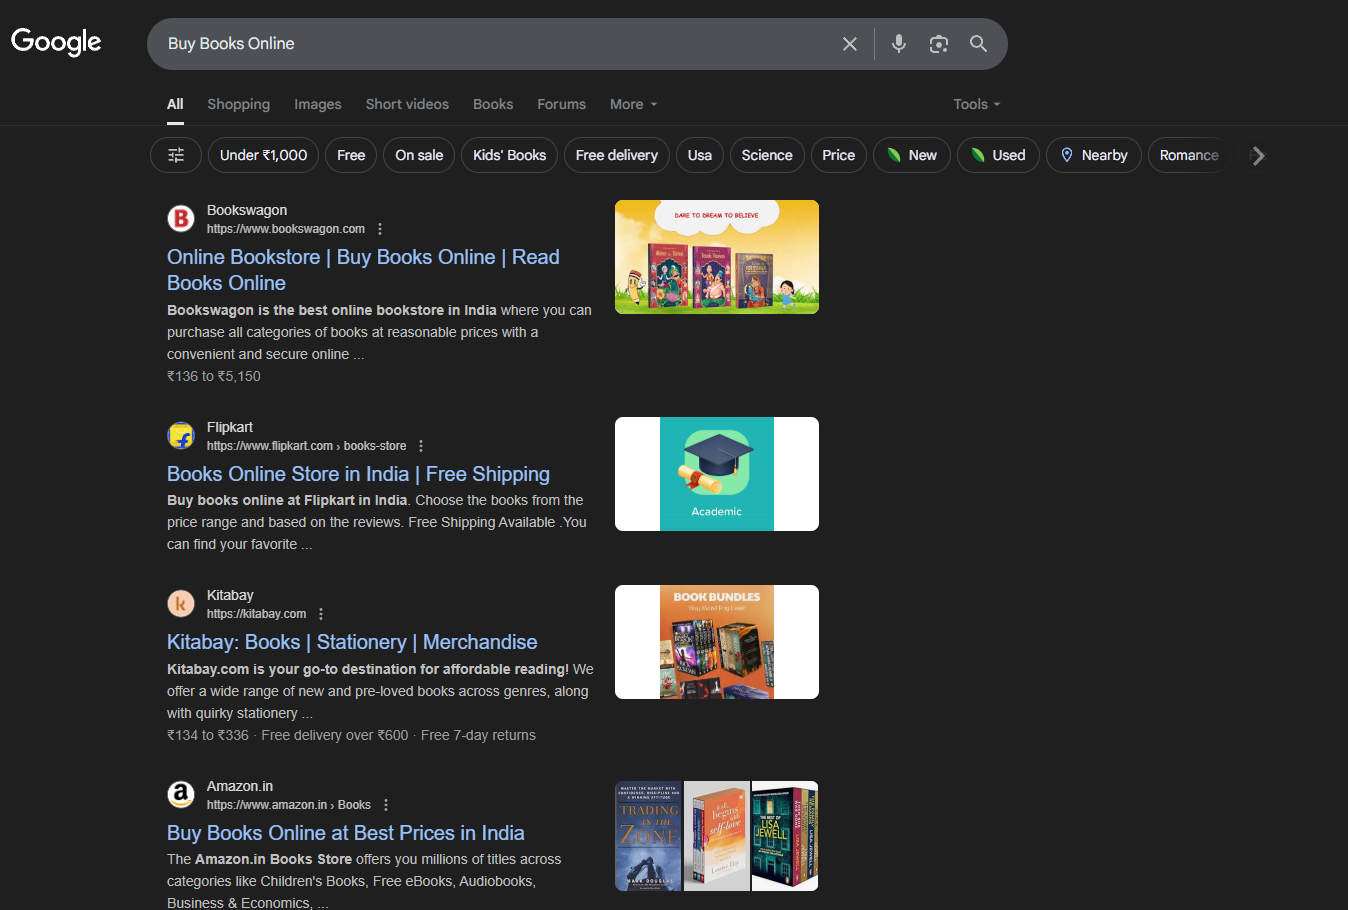Click the bookswagon.com URL text
This screenshot has width=1348, height=910.
[x=286, y=229]
